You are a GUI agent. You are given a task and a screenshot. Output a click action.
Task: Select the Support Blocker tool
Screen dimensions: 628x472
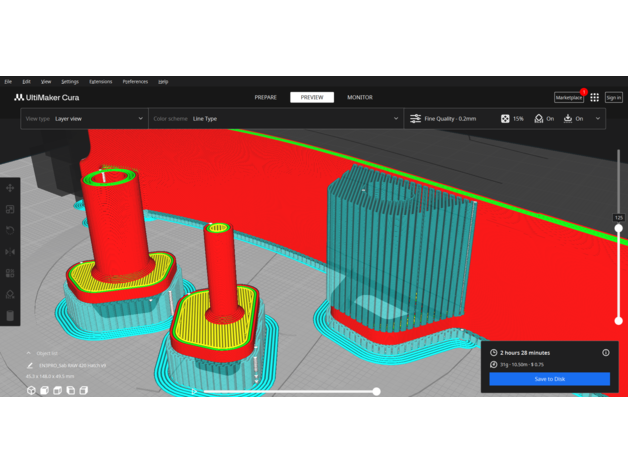click(x=10, y=294)
